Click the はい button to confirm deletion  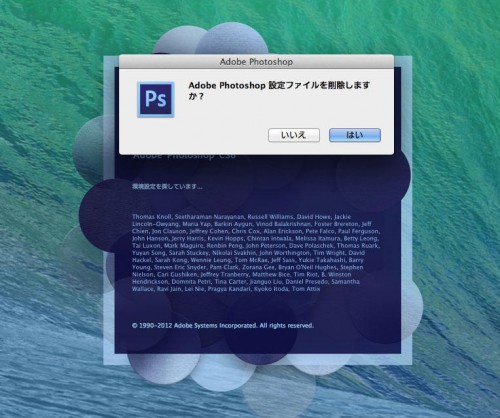(355, 135)
